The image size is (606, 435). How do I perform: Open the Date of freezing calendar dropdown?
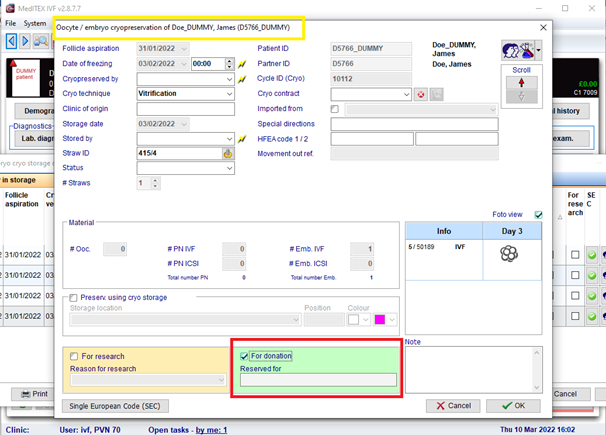pos(184,64)
